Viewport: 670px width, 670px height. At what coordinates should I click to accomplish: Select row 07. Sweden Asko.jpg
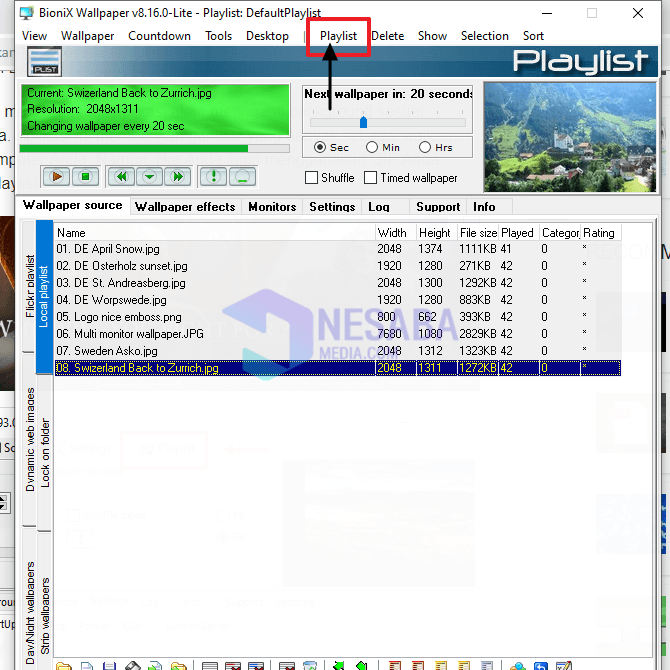[338, 351]
